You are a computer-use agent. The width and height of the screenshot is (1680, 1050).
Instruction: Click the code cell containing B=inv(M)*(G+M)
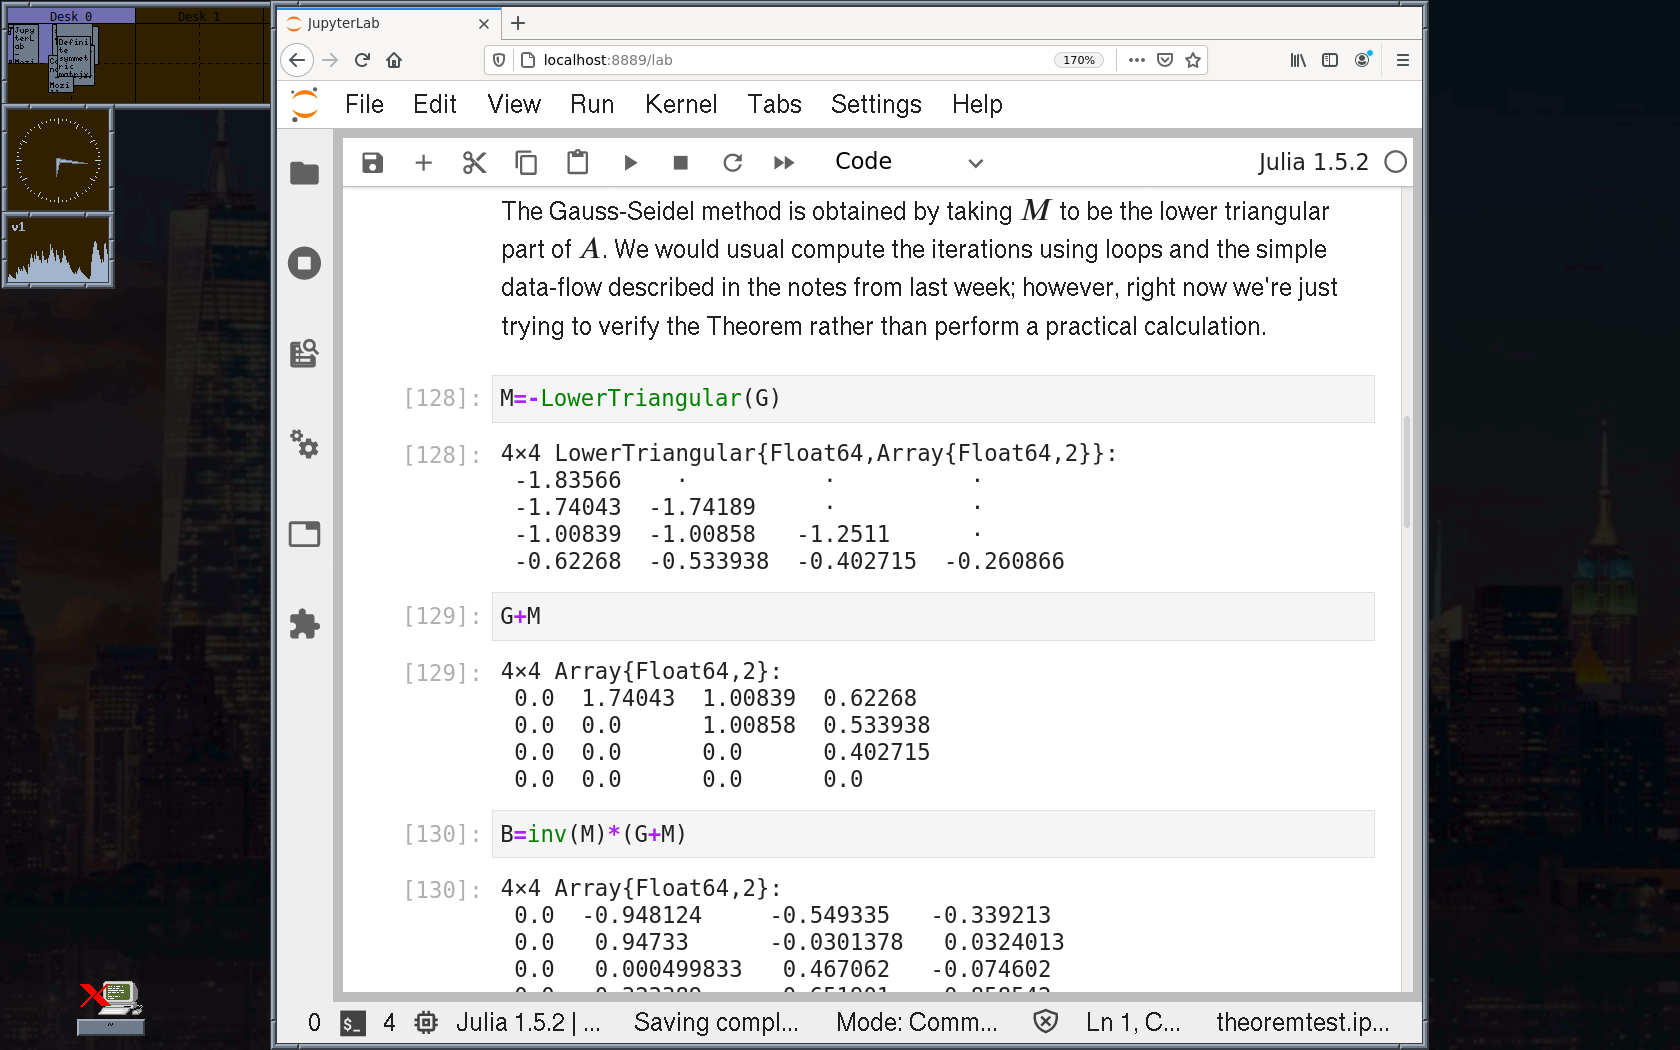(x=932, y=834)
